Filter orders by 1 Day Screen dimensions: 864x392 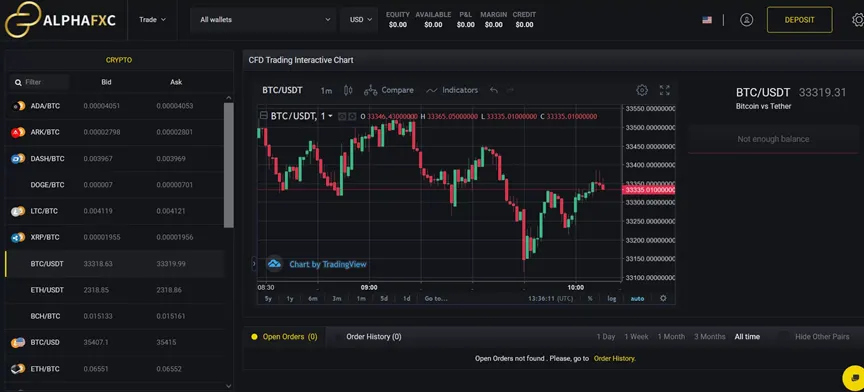[x=606, y=336]
